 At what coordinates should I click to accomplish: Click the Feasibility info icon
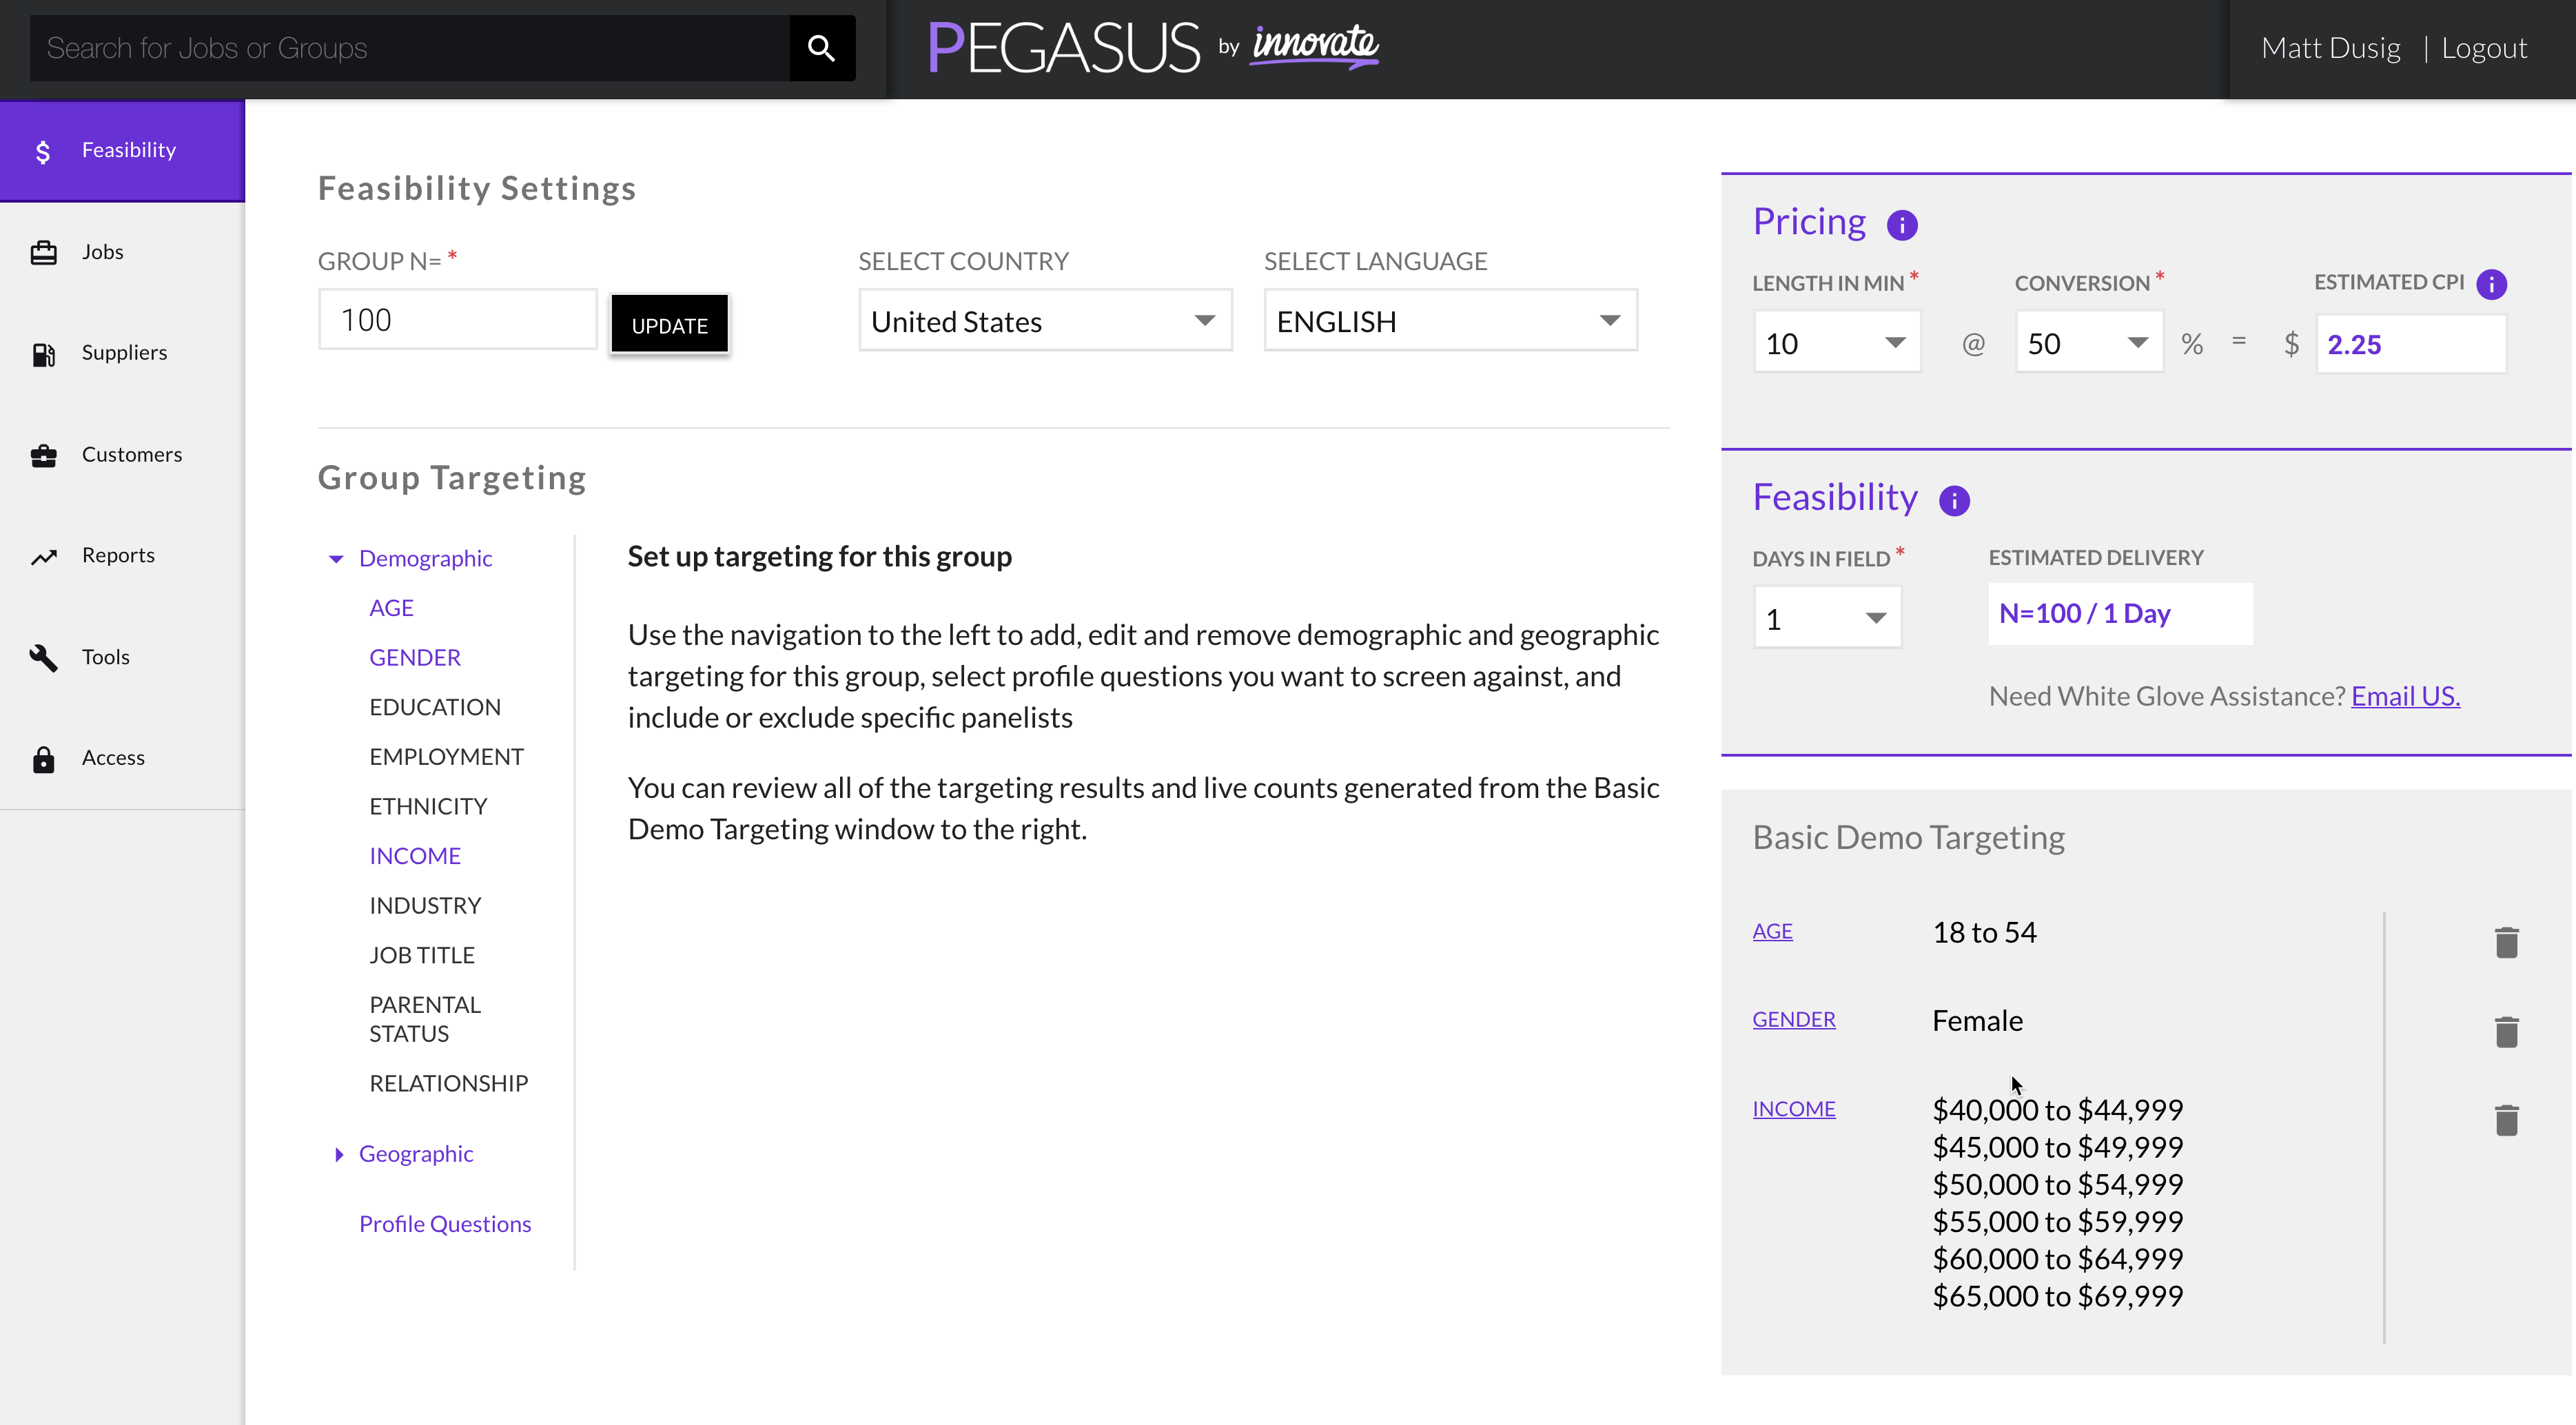click(1955, 501)
